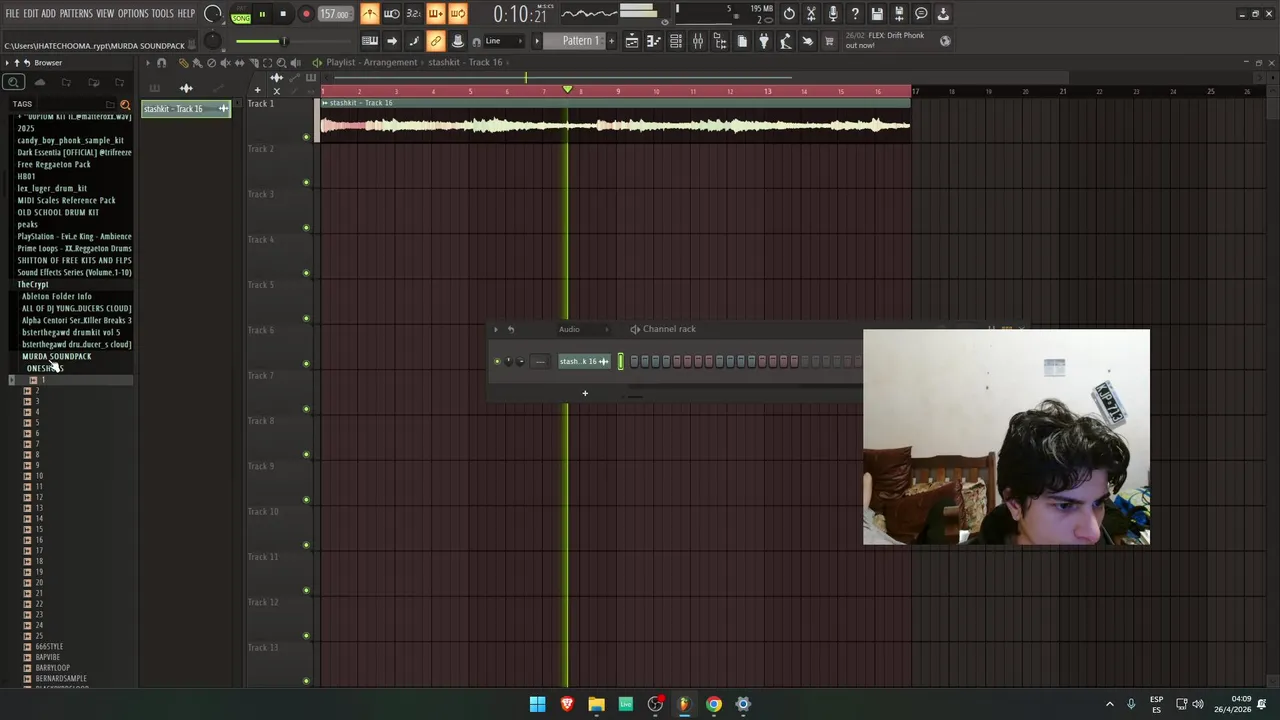Open the VIEW menu
This screenshot has height=720, width=1280.
(105, 14)
